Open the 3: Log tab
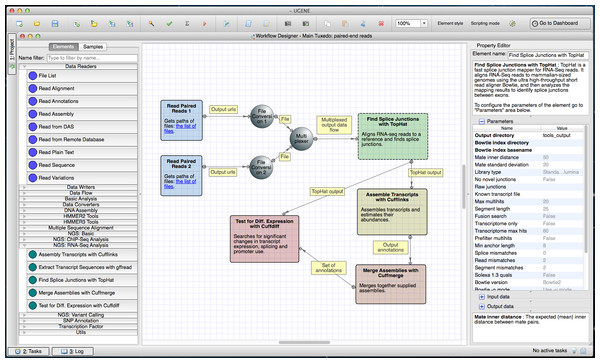Screen dimensions: 600x363 coord(73,351)
